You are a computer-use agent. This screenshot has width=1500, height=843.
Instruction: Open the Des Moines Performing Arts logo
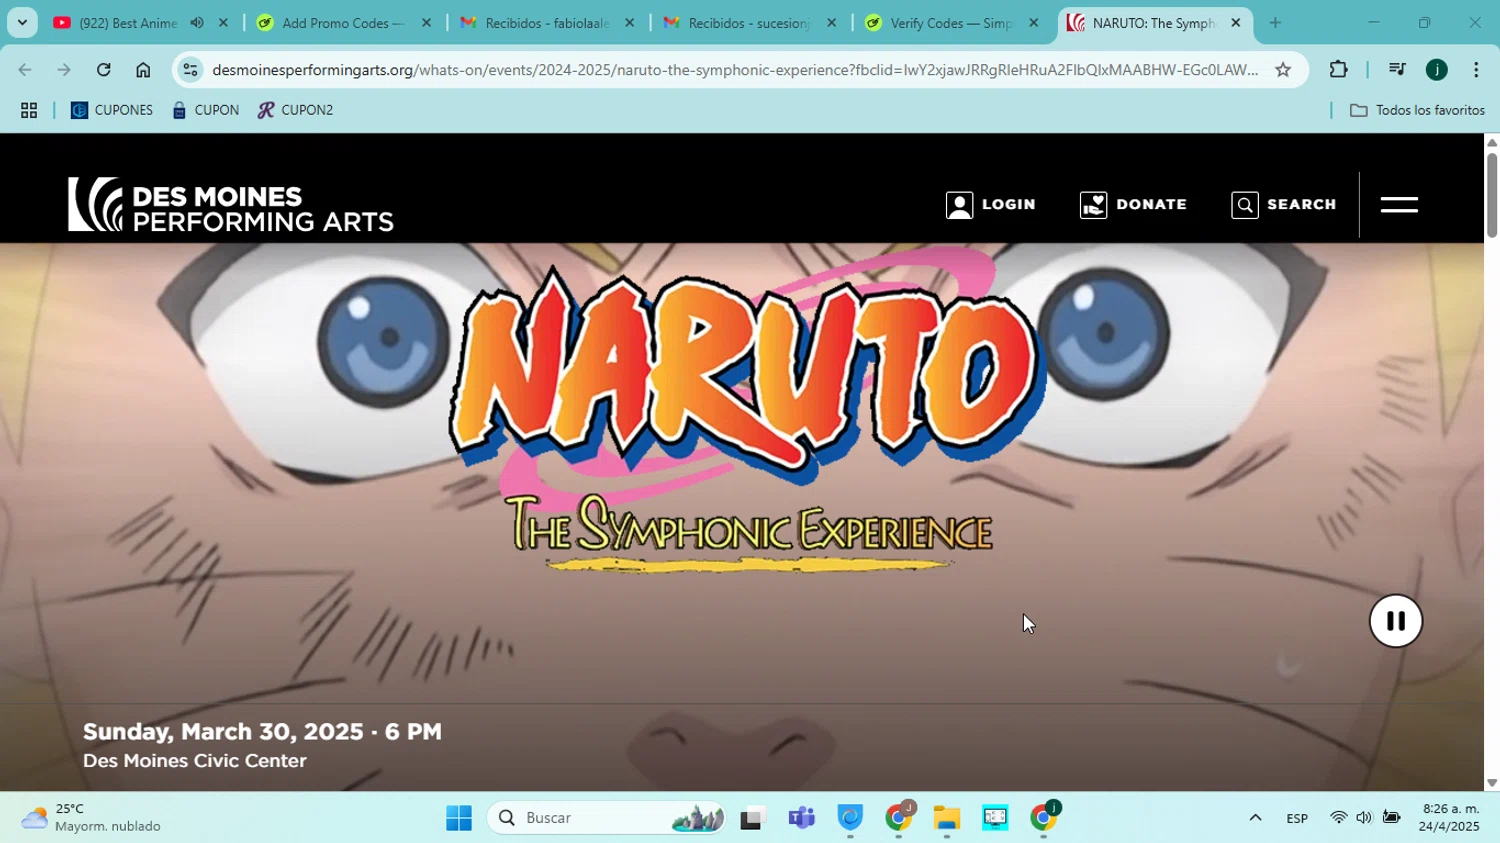(231, 205)
